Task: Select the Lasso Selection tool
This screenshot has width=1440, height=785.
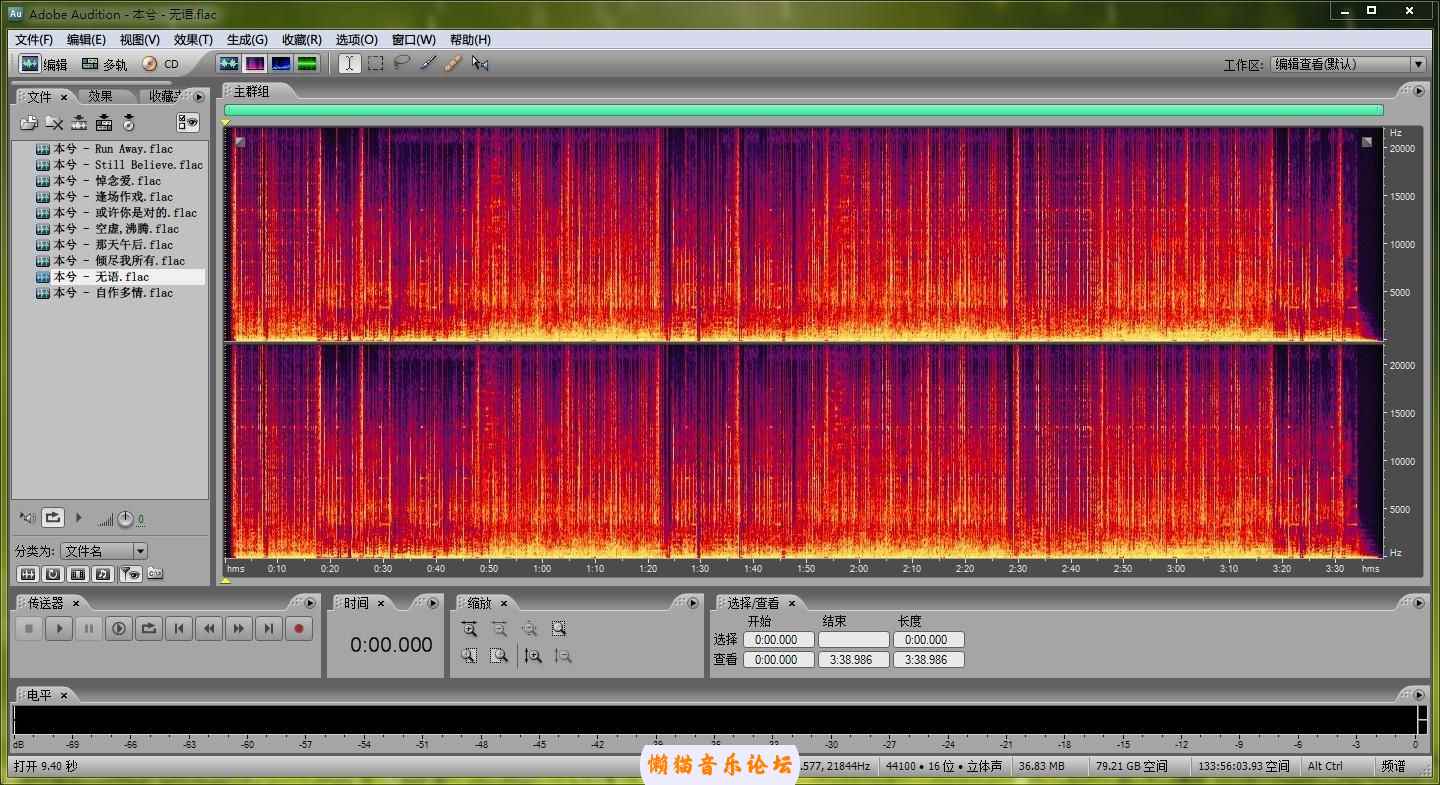Action: pyautogui.click(x=401, y=63)
